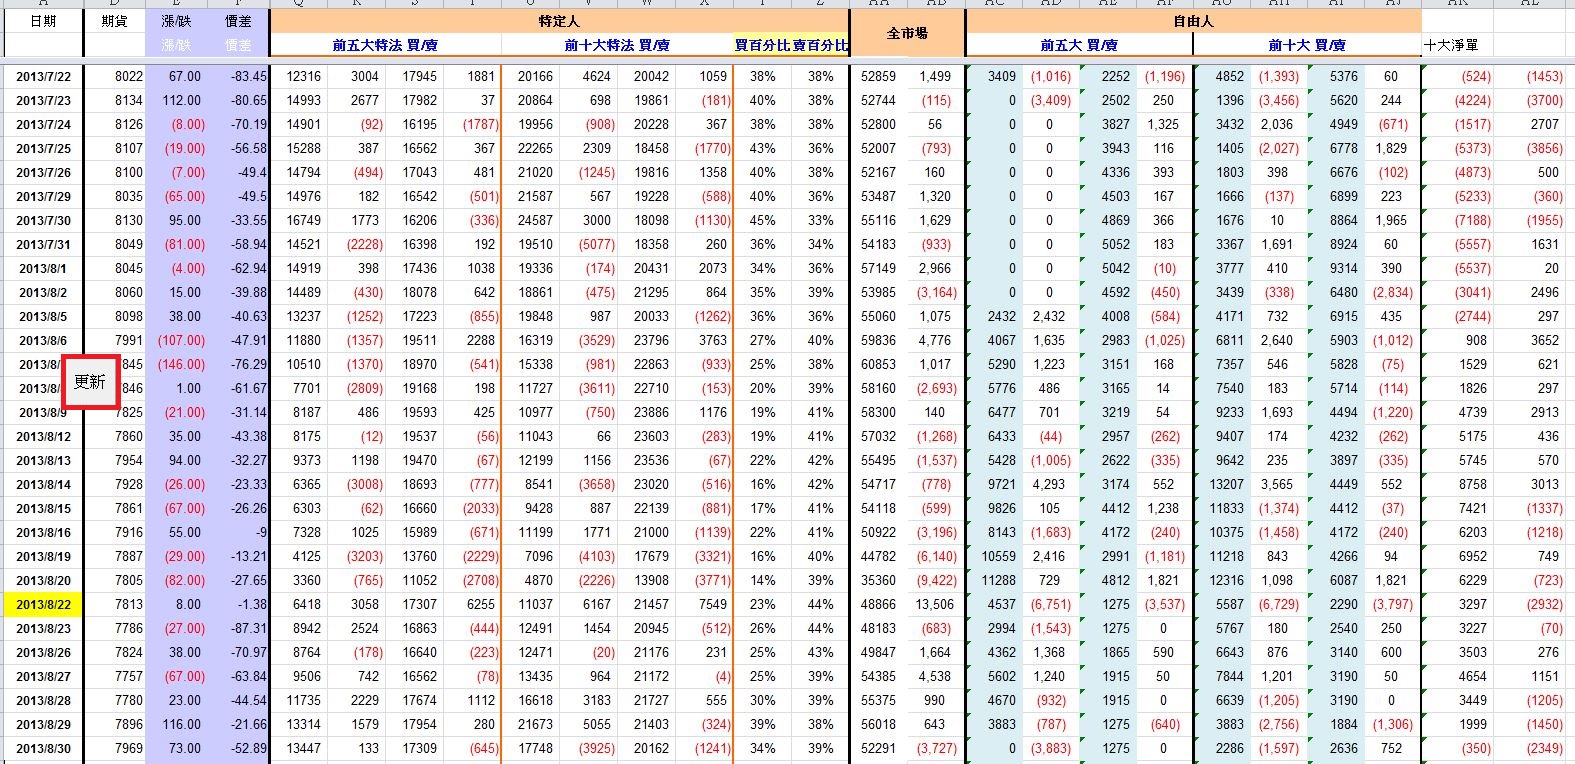The width and height of the screenshot is (1575, 764).
Task: Select the date cell 2013/8/2
Action: coord(43,292)
